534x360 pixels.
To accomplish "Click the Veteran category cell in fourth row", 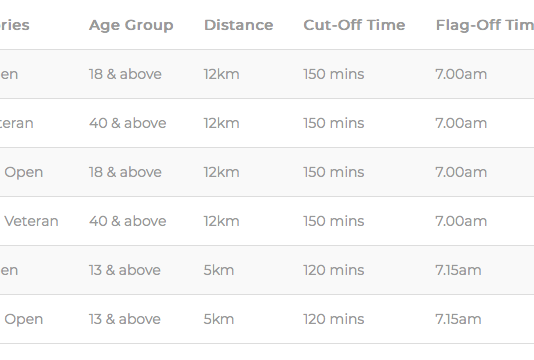I will pyautogui.click(x=29, y=221).
